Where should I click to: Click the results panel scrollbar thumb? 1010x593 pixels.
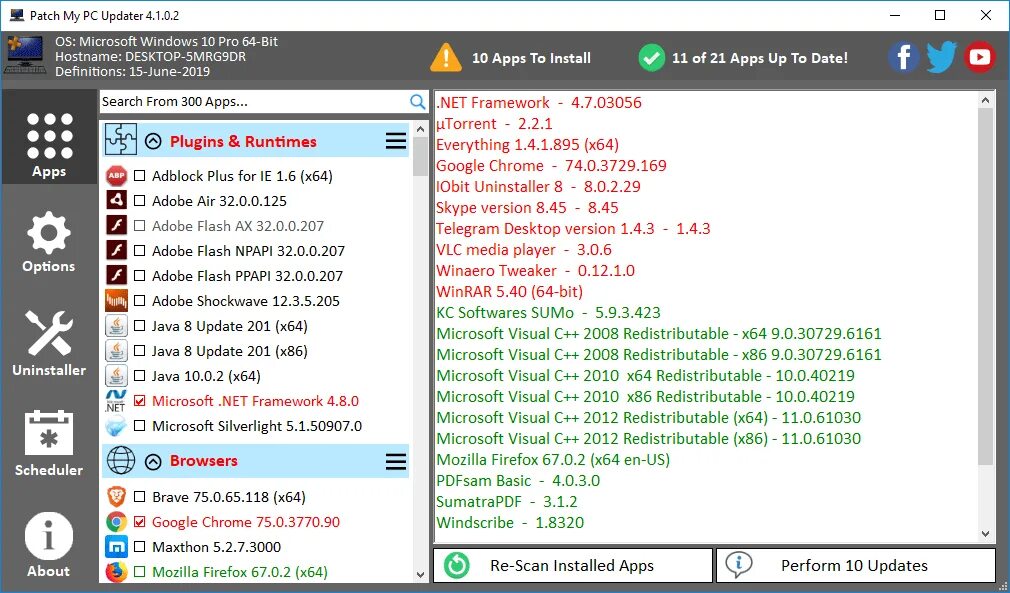(986, 285)
